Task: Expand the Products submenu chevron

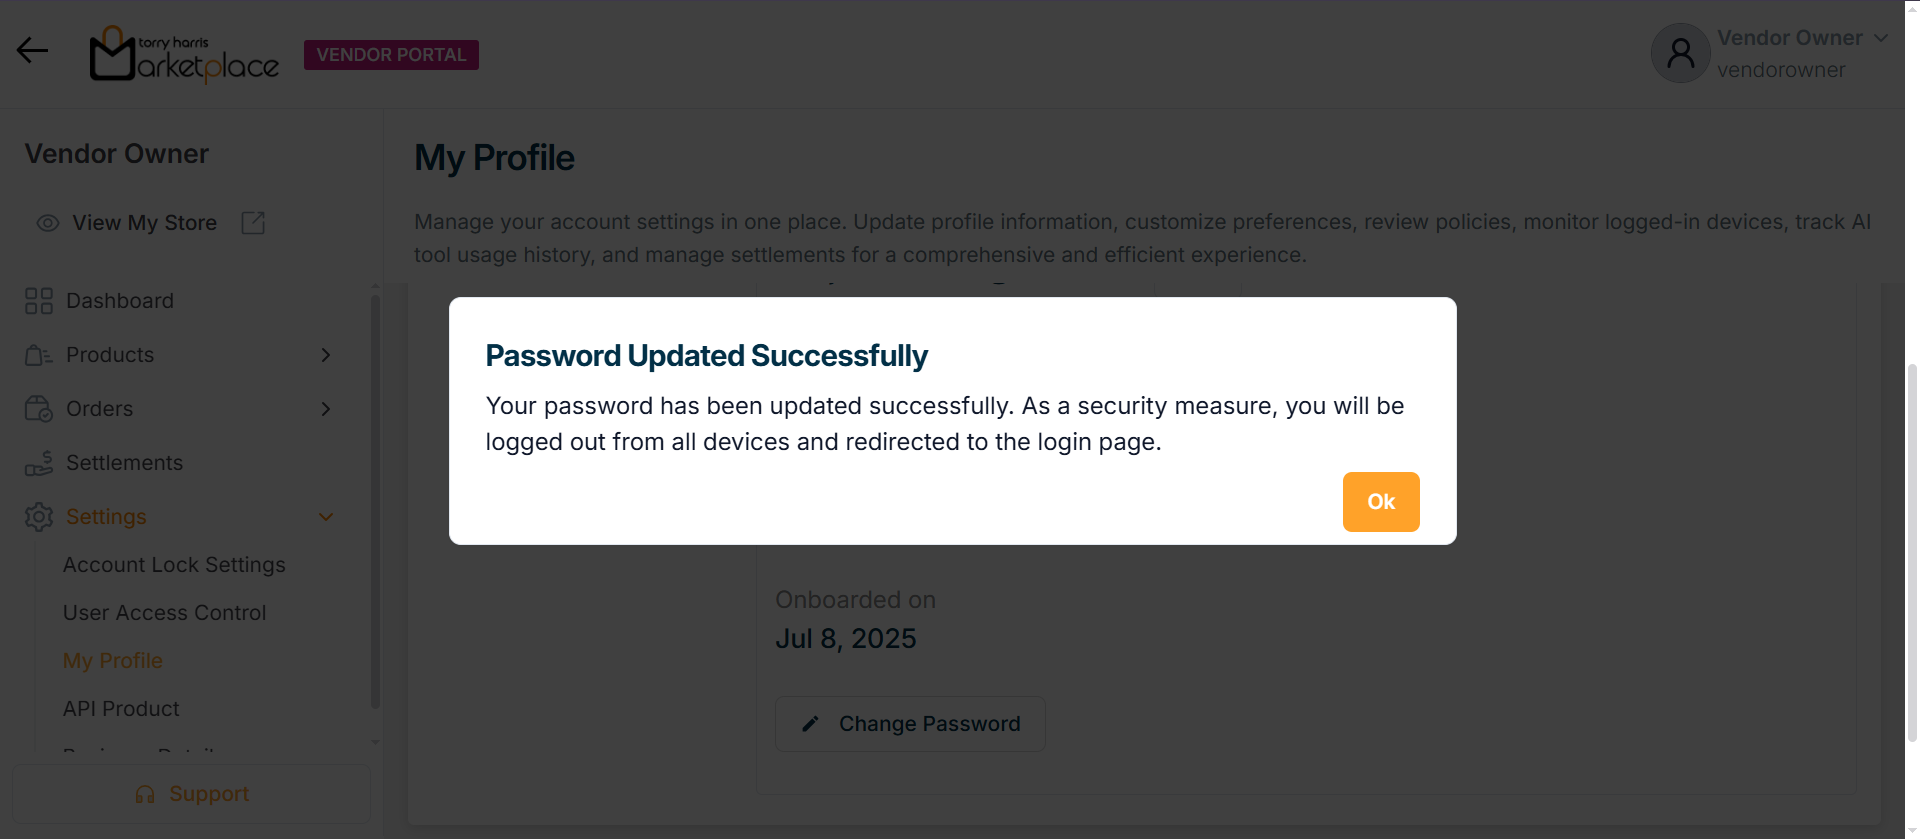Action: [325, 355]
